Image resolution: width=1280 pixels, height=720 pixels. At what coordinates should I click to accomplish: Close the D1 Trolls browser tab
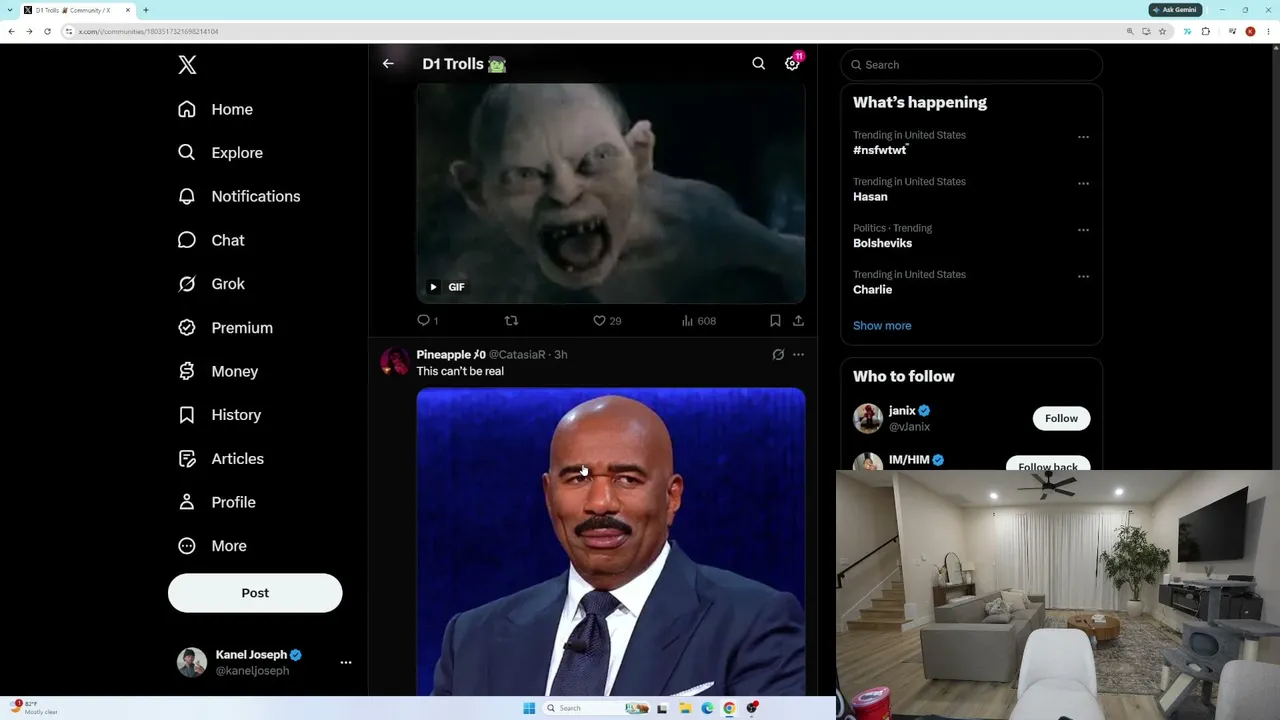[128, 10]
